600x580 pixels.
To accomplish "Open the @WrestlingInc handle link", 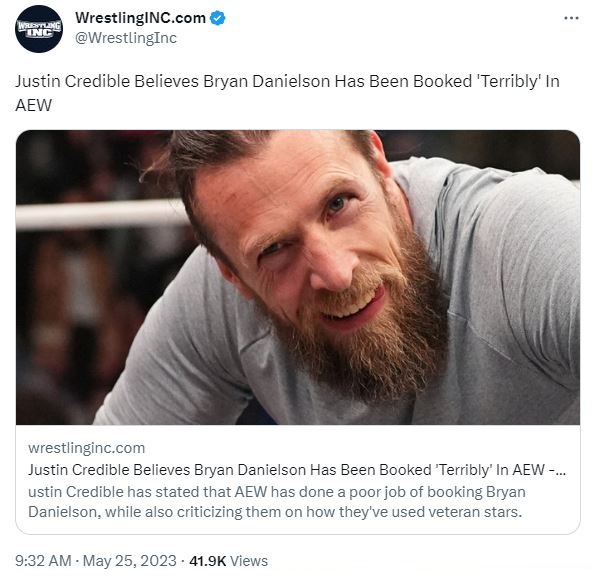I will point(126,38).
